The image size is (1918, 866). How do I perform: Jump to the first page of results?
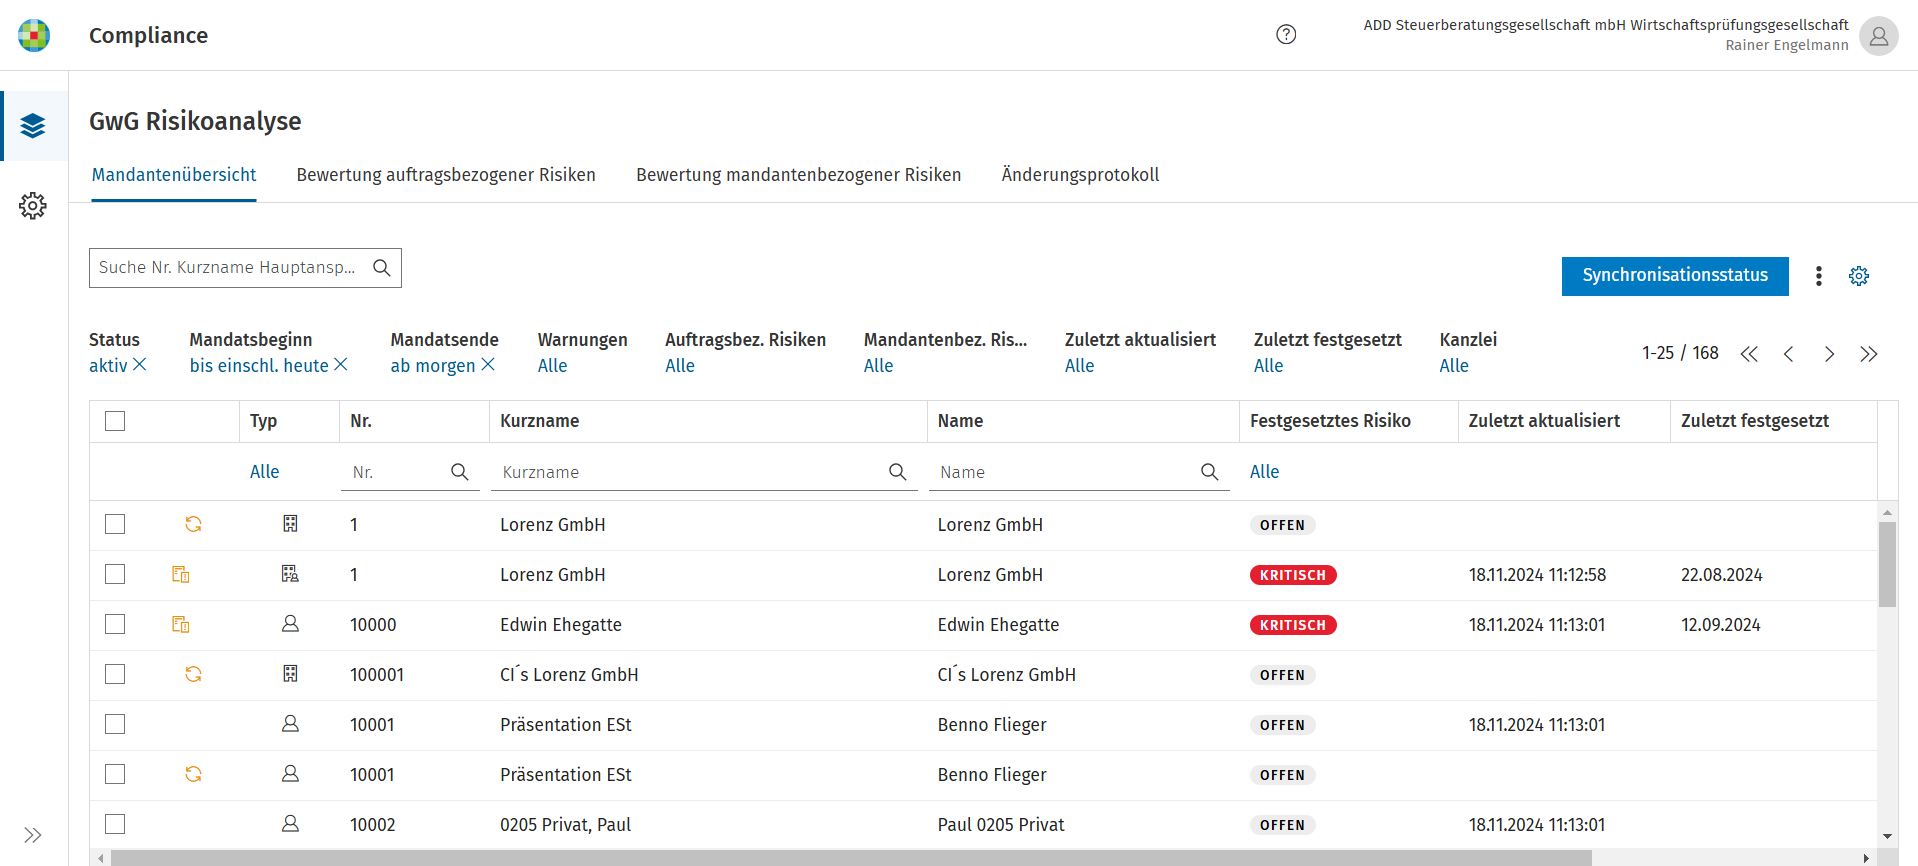(x=1749, y=354)
